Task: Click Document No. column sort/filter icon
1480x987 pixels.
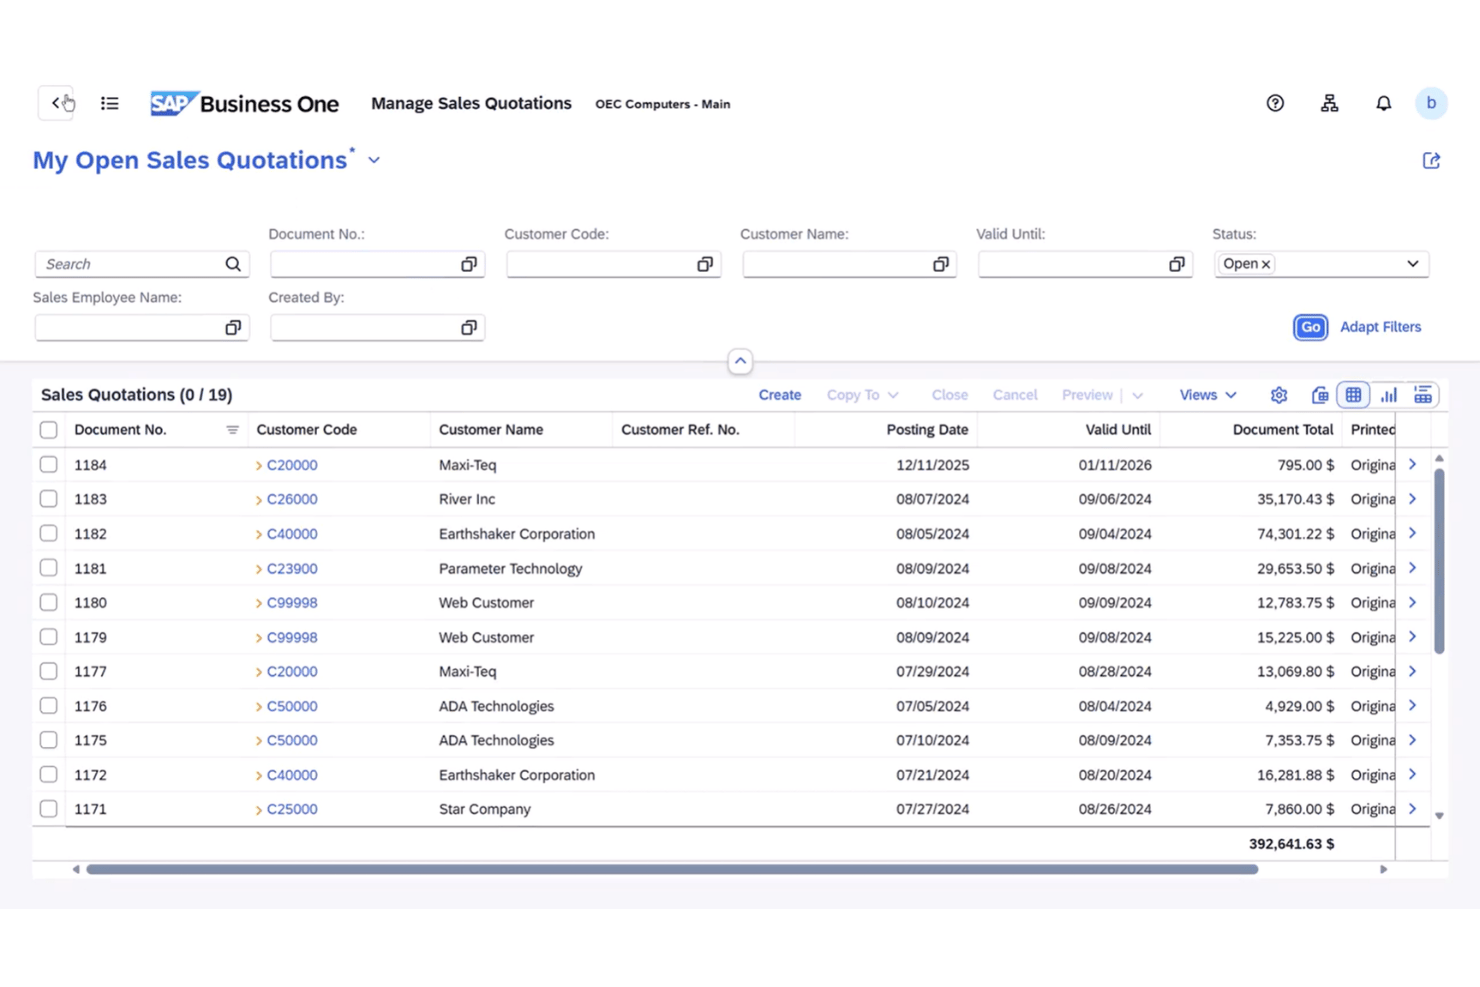Action: [x=232, y=430]
